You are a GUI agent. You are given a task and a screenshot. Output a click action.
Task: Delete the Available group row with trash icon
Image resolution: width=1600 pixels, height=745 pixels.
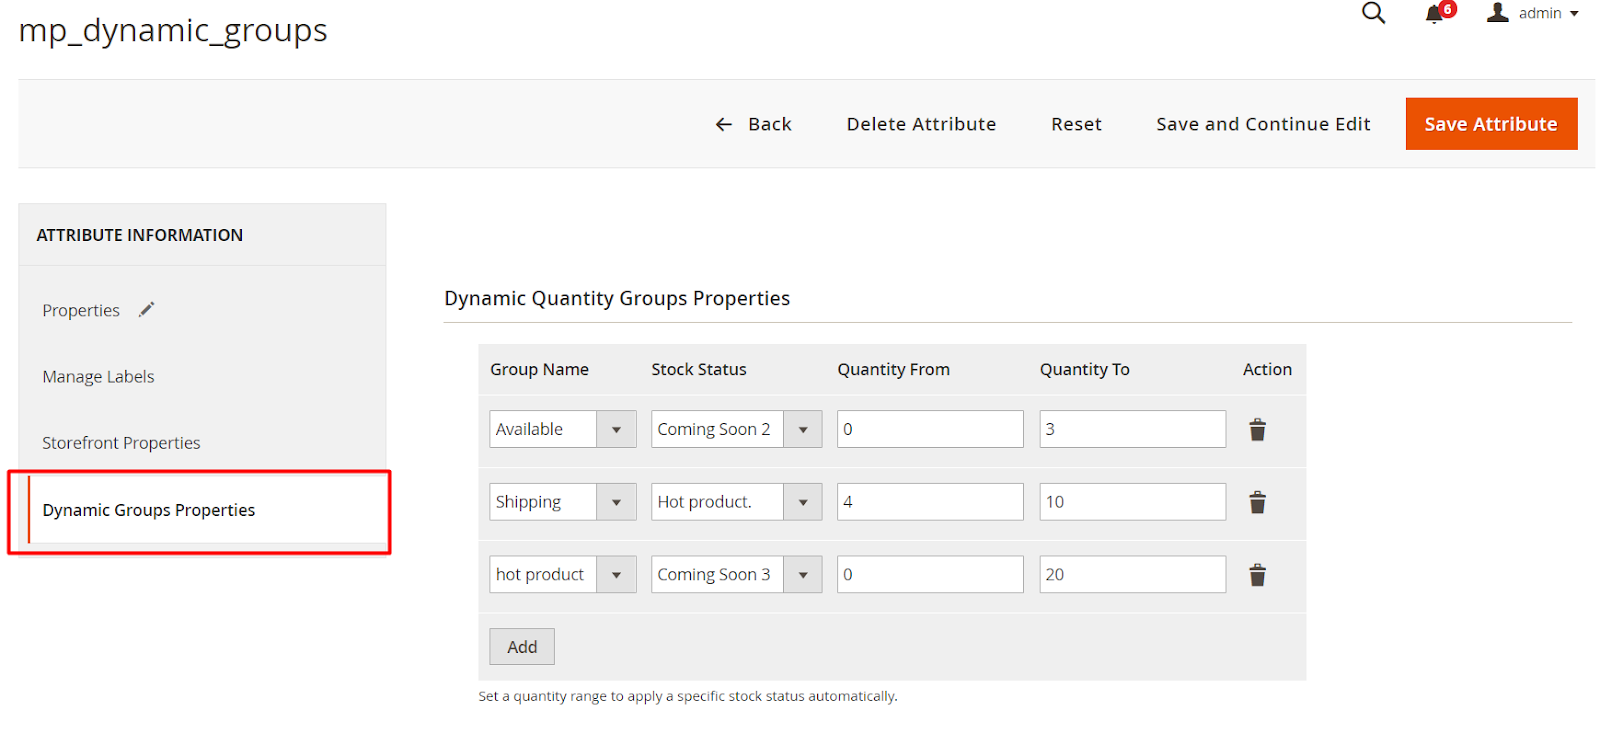1257,430
